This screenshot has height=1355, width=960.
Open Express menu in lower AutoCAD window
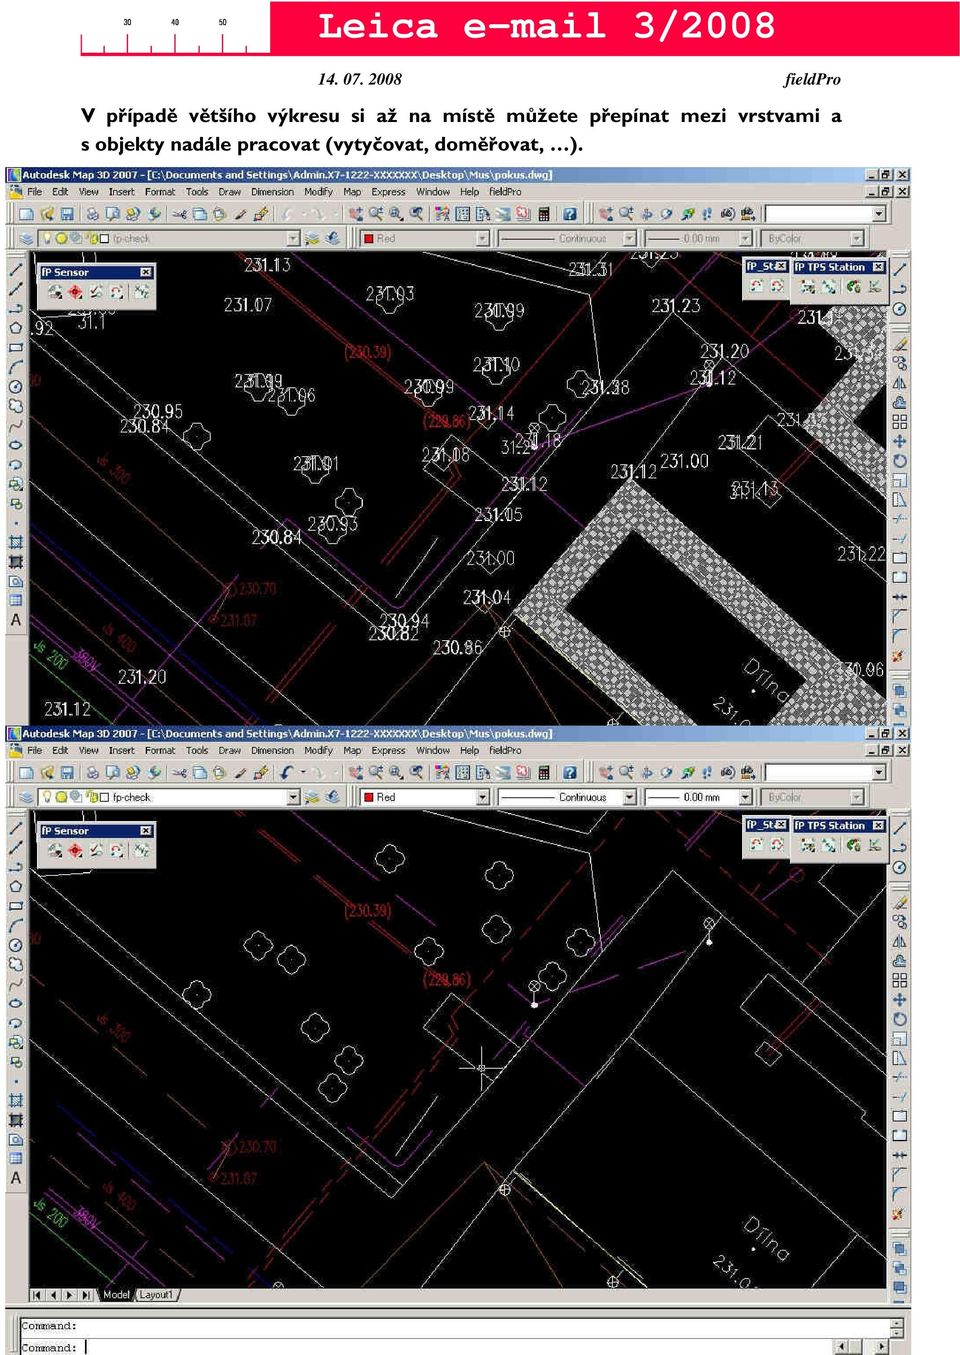click(x=389, y=750)
